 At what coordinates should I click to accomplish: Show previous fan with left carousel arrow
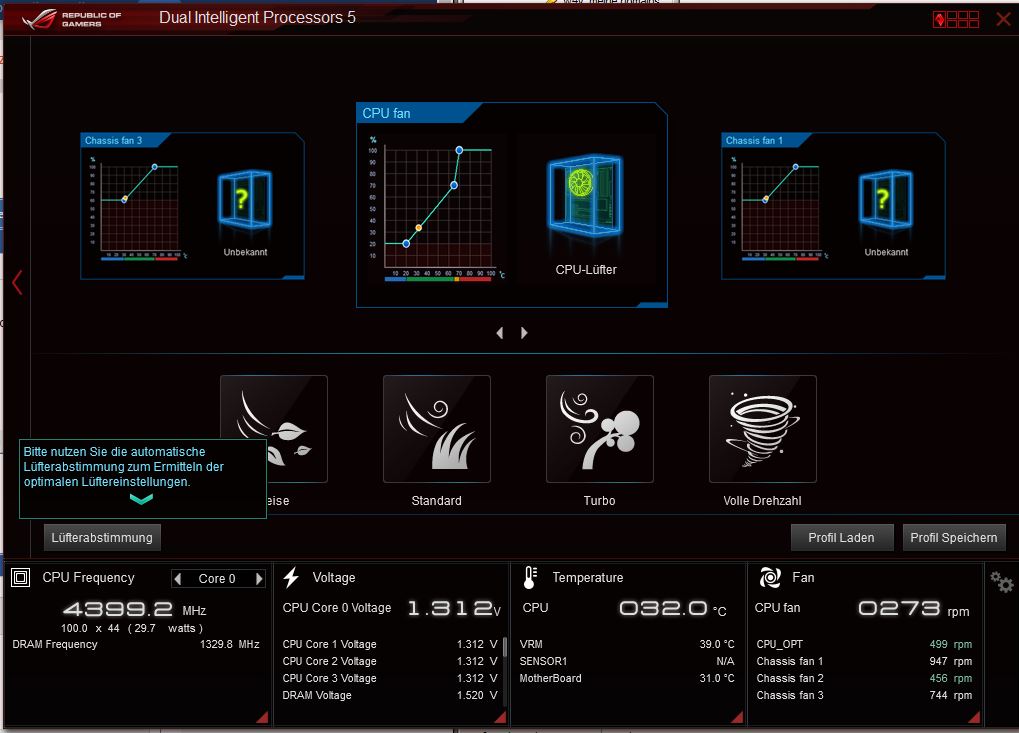point(500,333)
